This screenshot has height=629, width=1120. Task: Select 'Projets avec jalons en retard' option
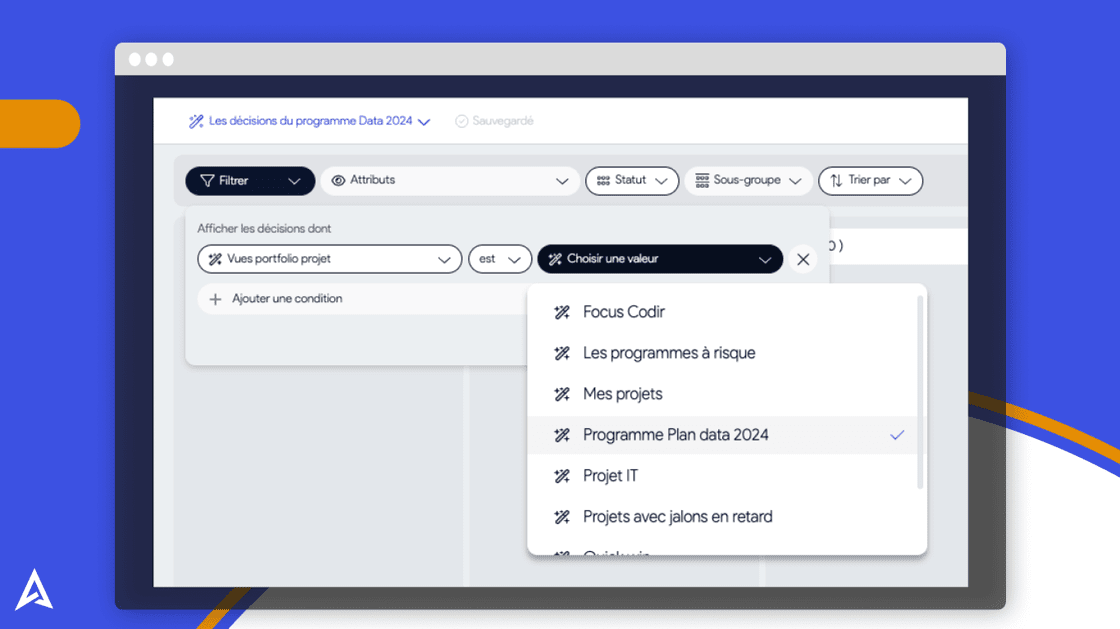coord(722,517)
